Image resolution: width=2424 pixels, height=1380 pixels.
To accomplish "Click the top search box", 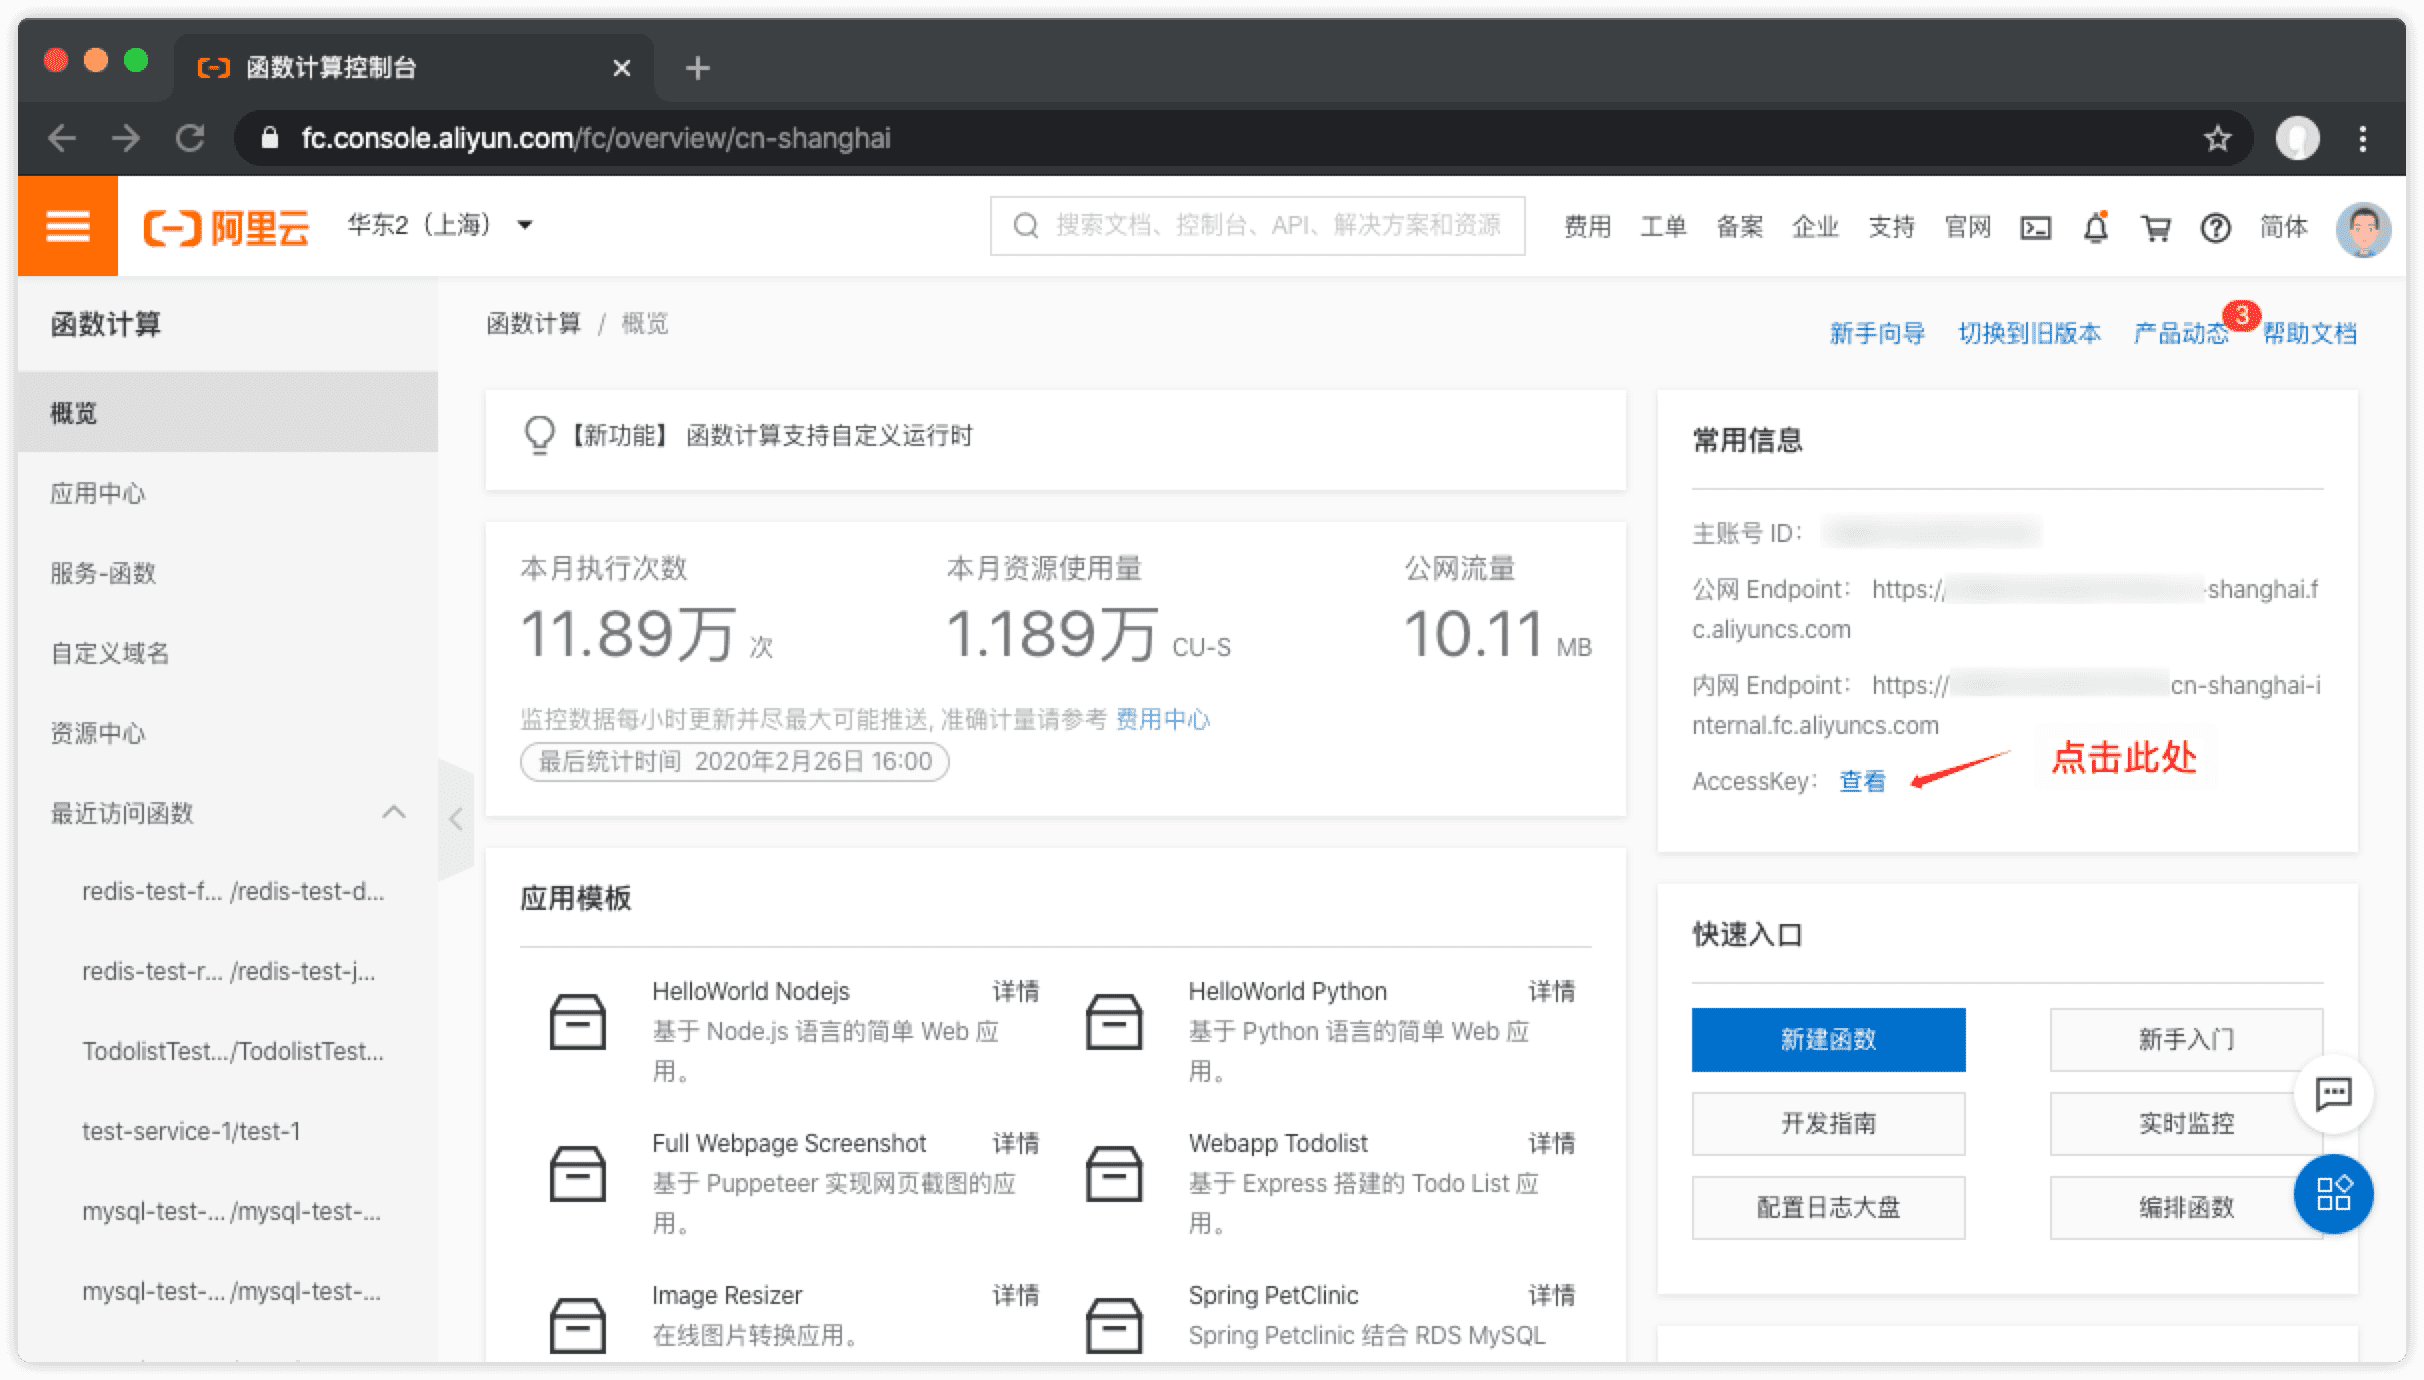I will pos(1257,226).
